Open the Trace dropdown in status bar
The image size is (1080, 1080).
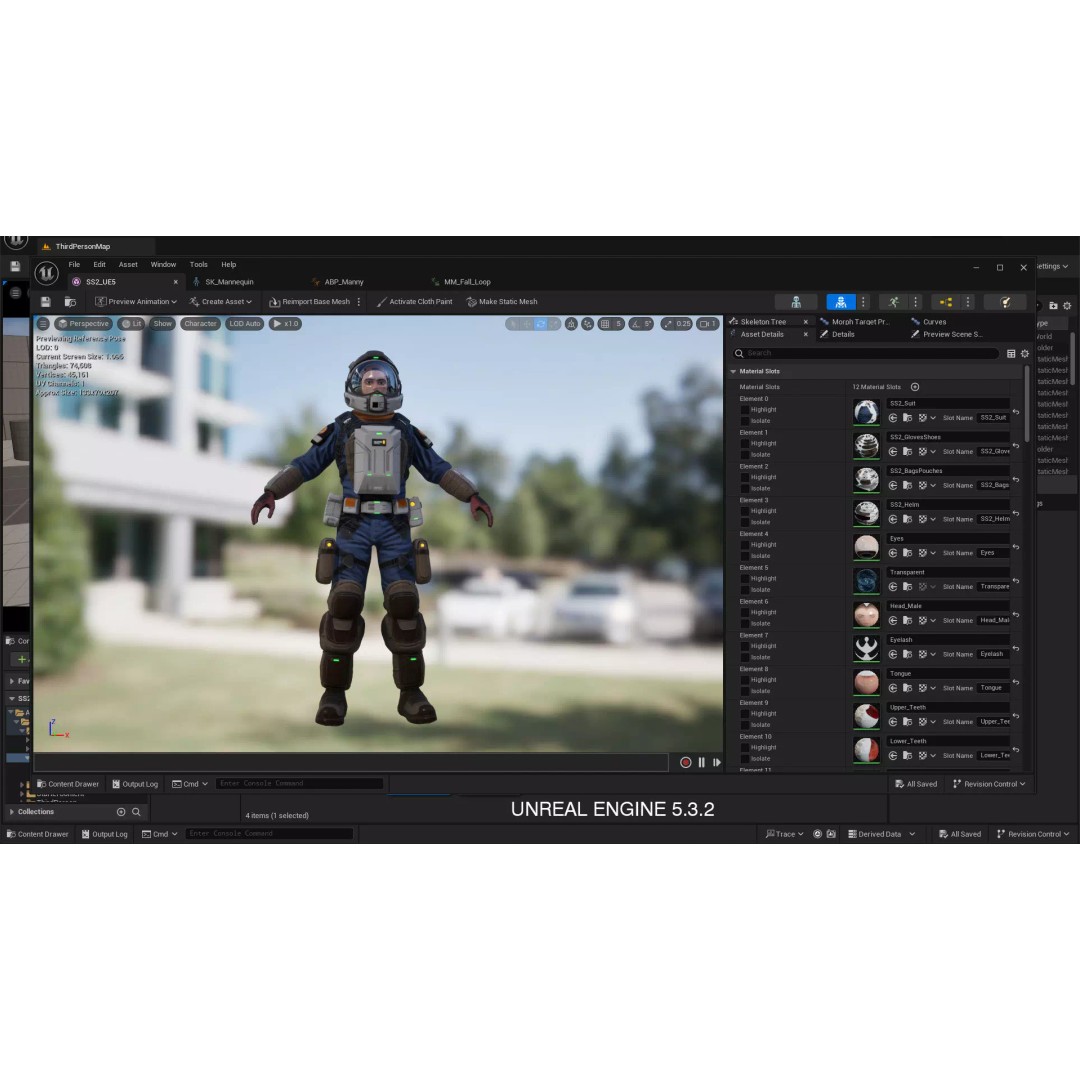785,834
